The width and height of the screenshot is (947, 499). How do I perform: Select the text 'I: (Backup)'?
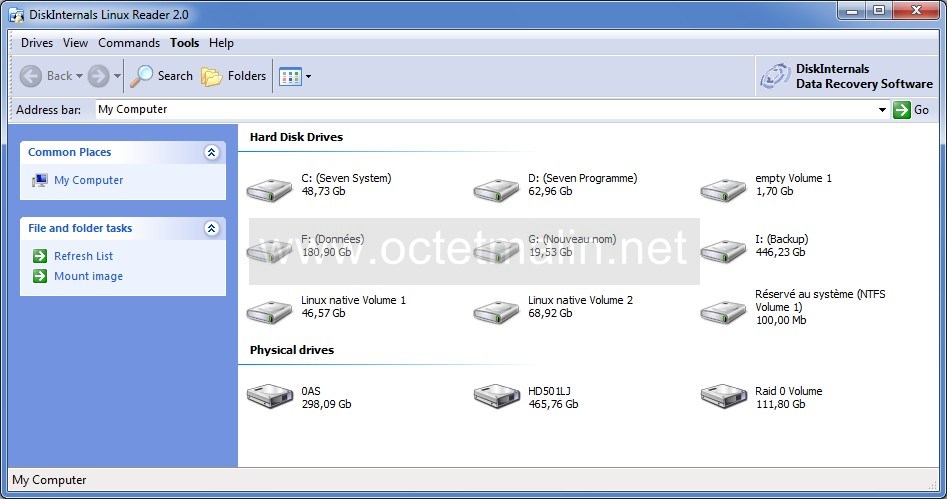point(782,239)
